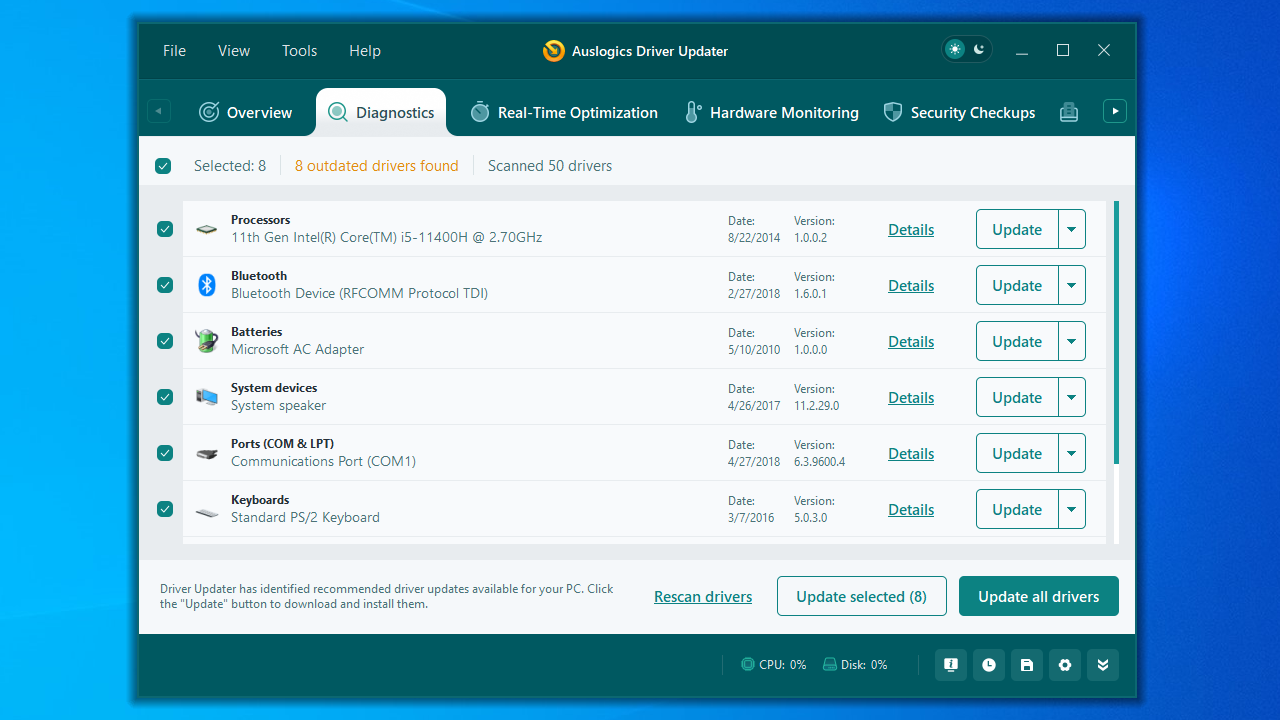Expand Update dropdown arrow for Processors

[1071, 229]
